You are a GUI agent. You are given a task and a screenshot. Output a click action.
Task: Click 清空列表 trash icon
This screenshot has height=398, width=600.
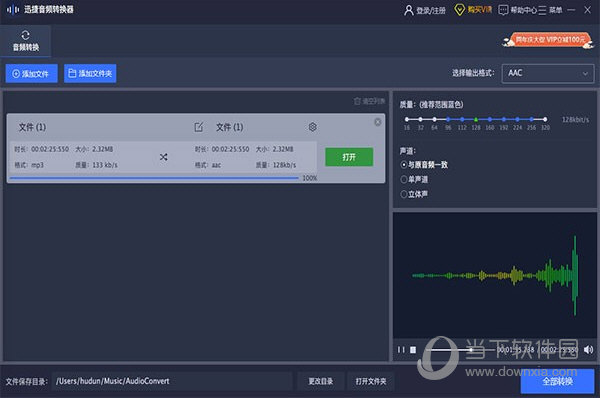[357, 101]
